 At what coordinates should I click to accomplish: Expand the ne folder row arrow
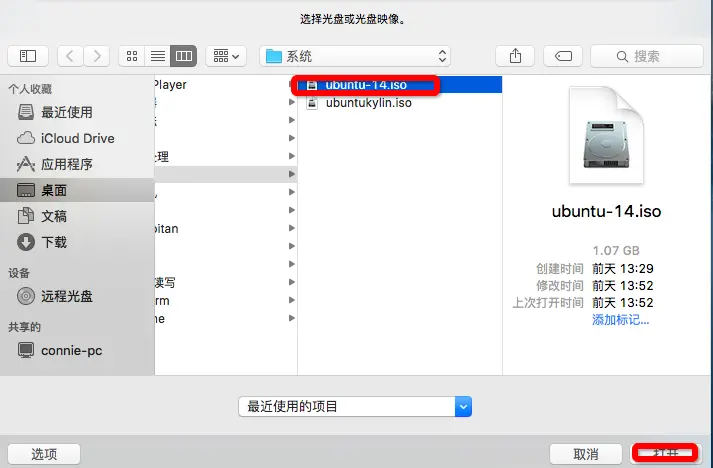pos(291,318)
